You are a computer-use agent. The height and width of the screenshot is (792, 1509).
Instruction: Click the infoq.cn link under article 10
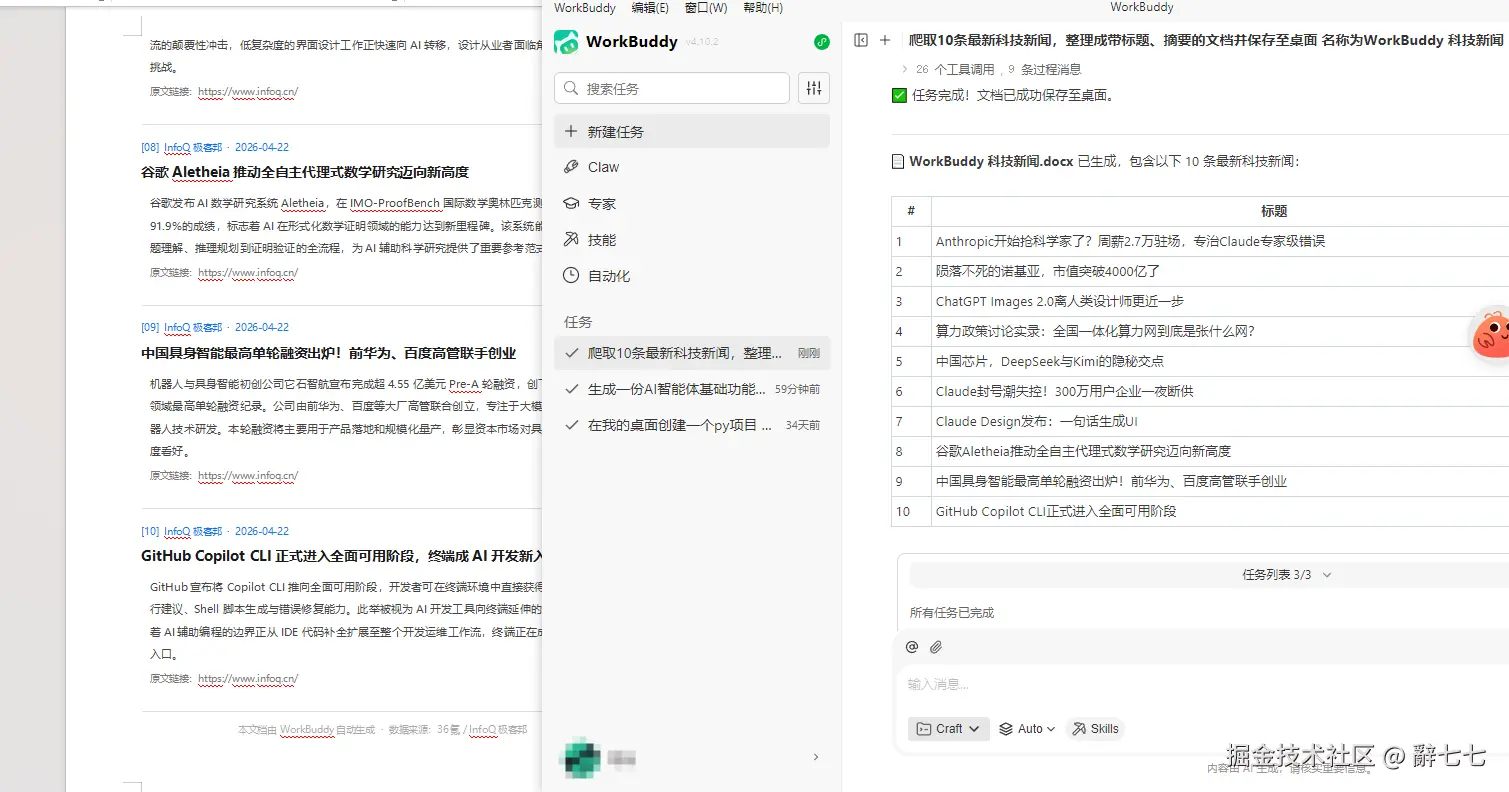click(248, 678)
